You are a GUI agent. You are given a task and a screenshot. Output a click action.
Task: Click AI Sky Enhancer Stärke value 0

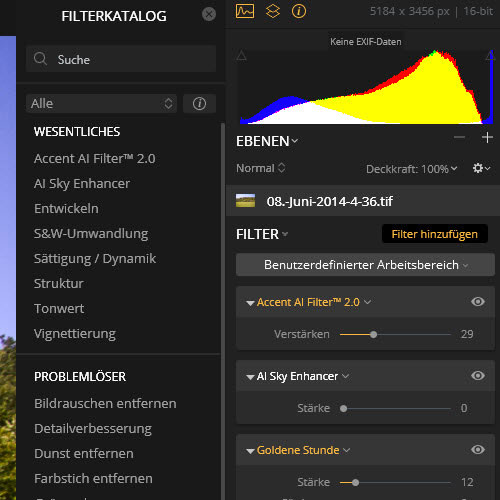(464, 408)
